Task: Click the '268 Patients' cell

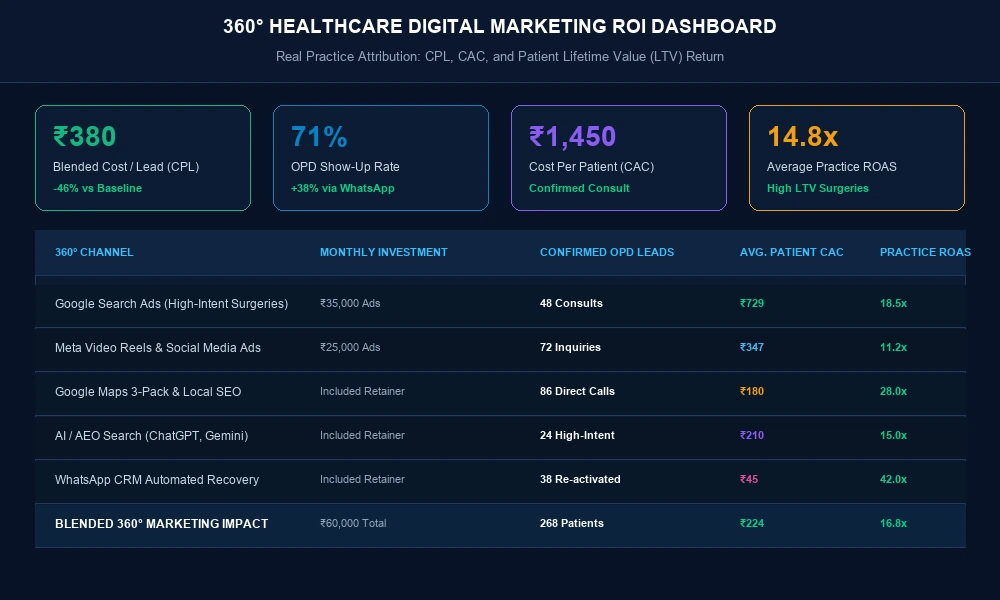Action: 571,523
